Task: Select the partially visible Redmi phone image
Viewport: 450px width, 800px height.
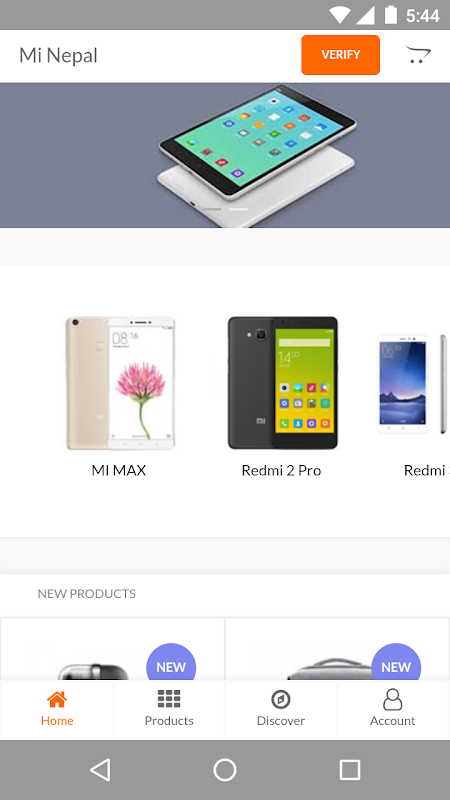Action: click(x=413, y=384)
